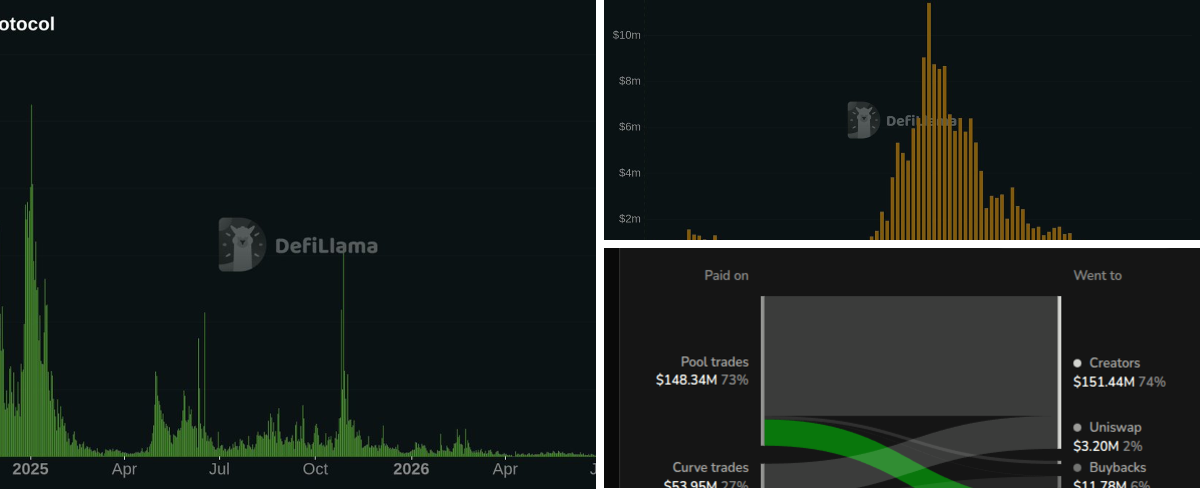
Task: Click the $148.34M 73% value
Action: (x=702, y=380)
